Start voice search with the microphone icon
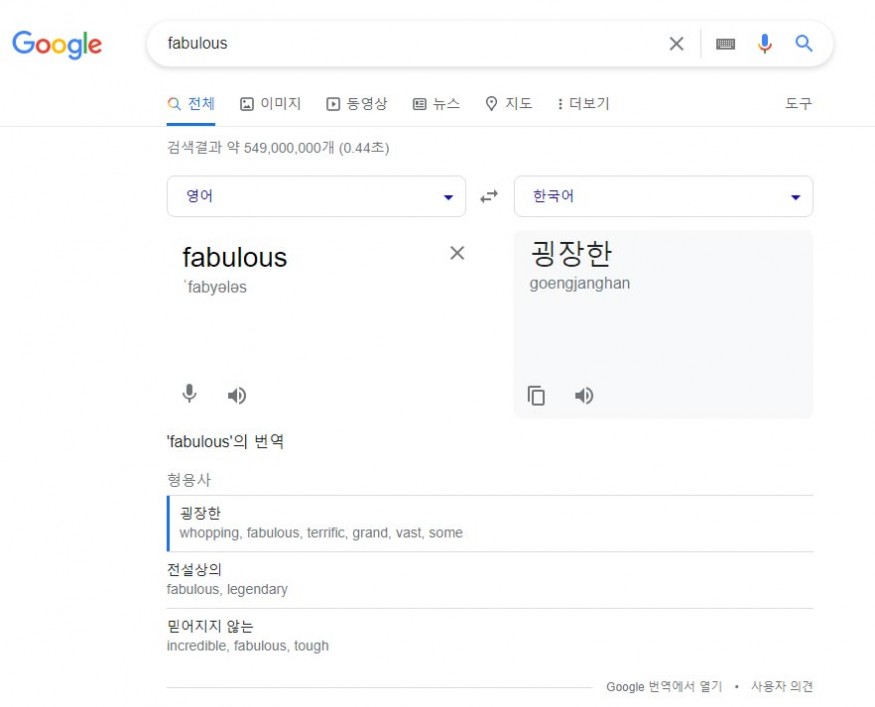The width and height of the screenshot is (875, 707). tap(765, 44)
